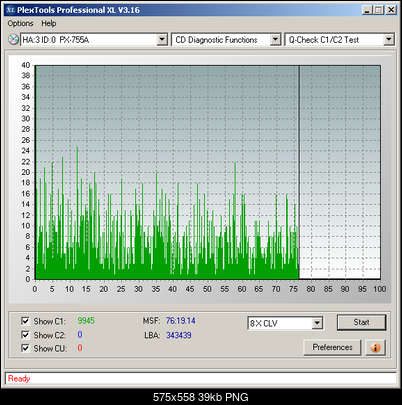Expand the PX-755A drive dropdown

[162, 40]
